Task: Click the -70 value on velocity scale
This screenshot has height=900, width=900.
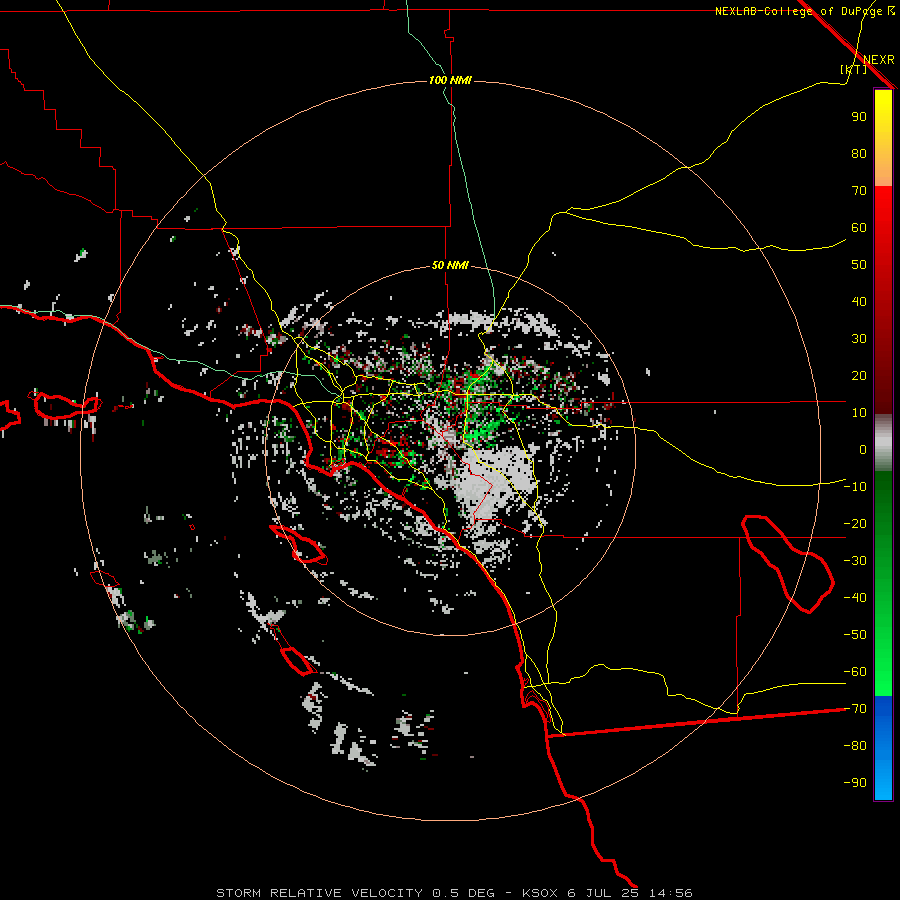Action: click(855, 709)
